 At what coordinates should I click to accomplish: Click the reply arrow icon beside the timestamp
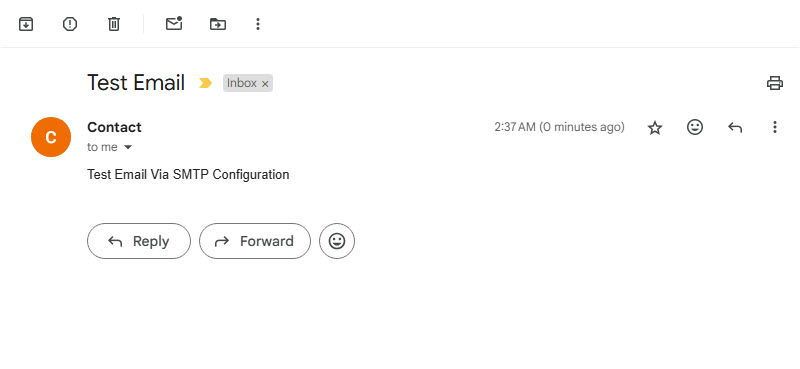tap(735, 127)
